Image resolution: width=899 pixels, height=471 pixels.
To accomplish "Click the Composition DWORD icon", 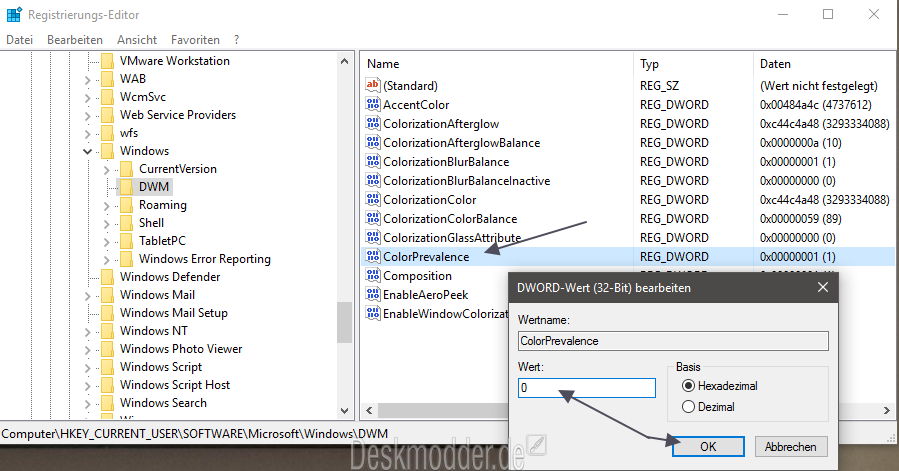I will [x=373, y=275].
